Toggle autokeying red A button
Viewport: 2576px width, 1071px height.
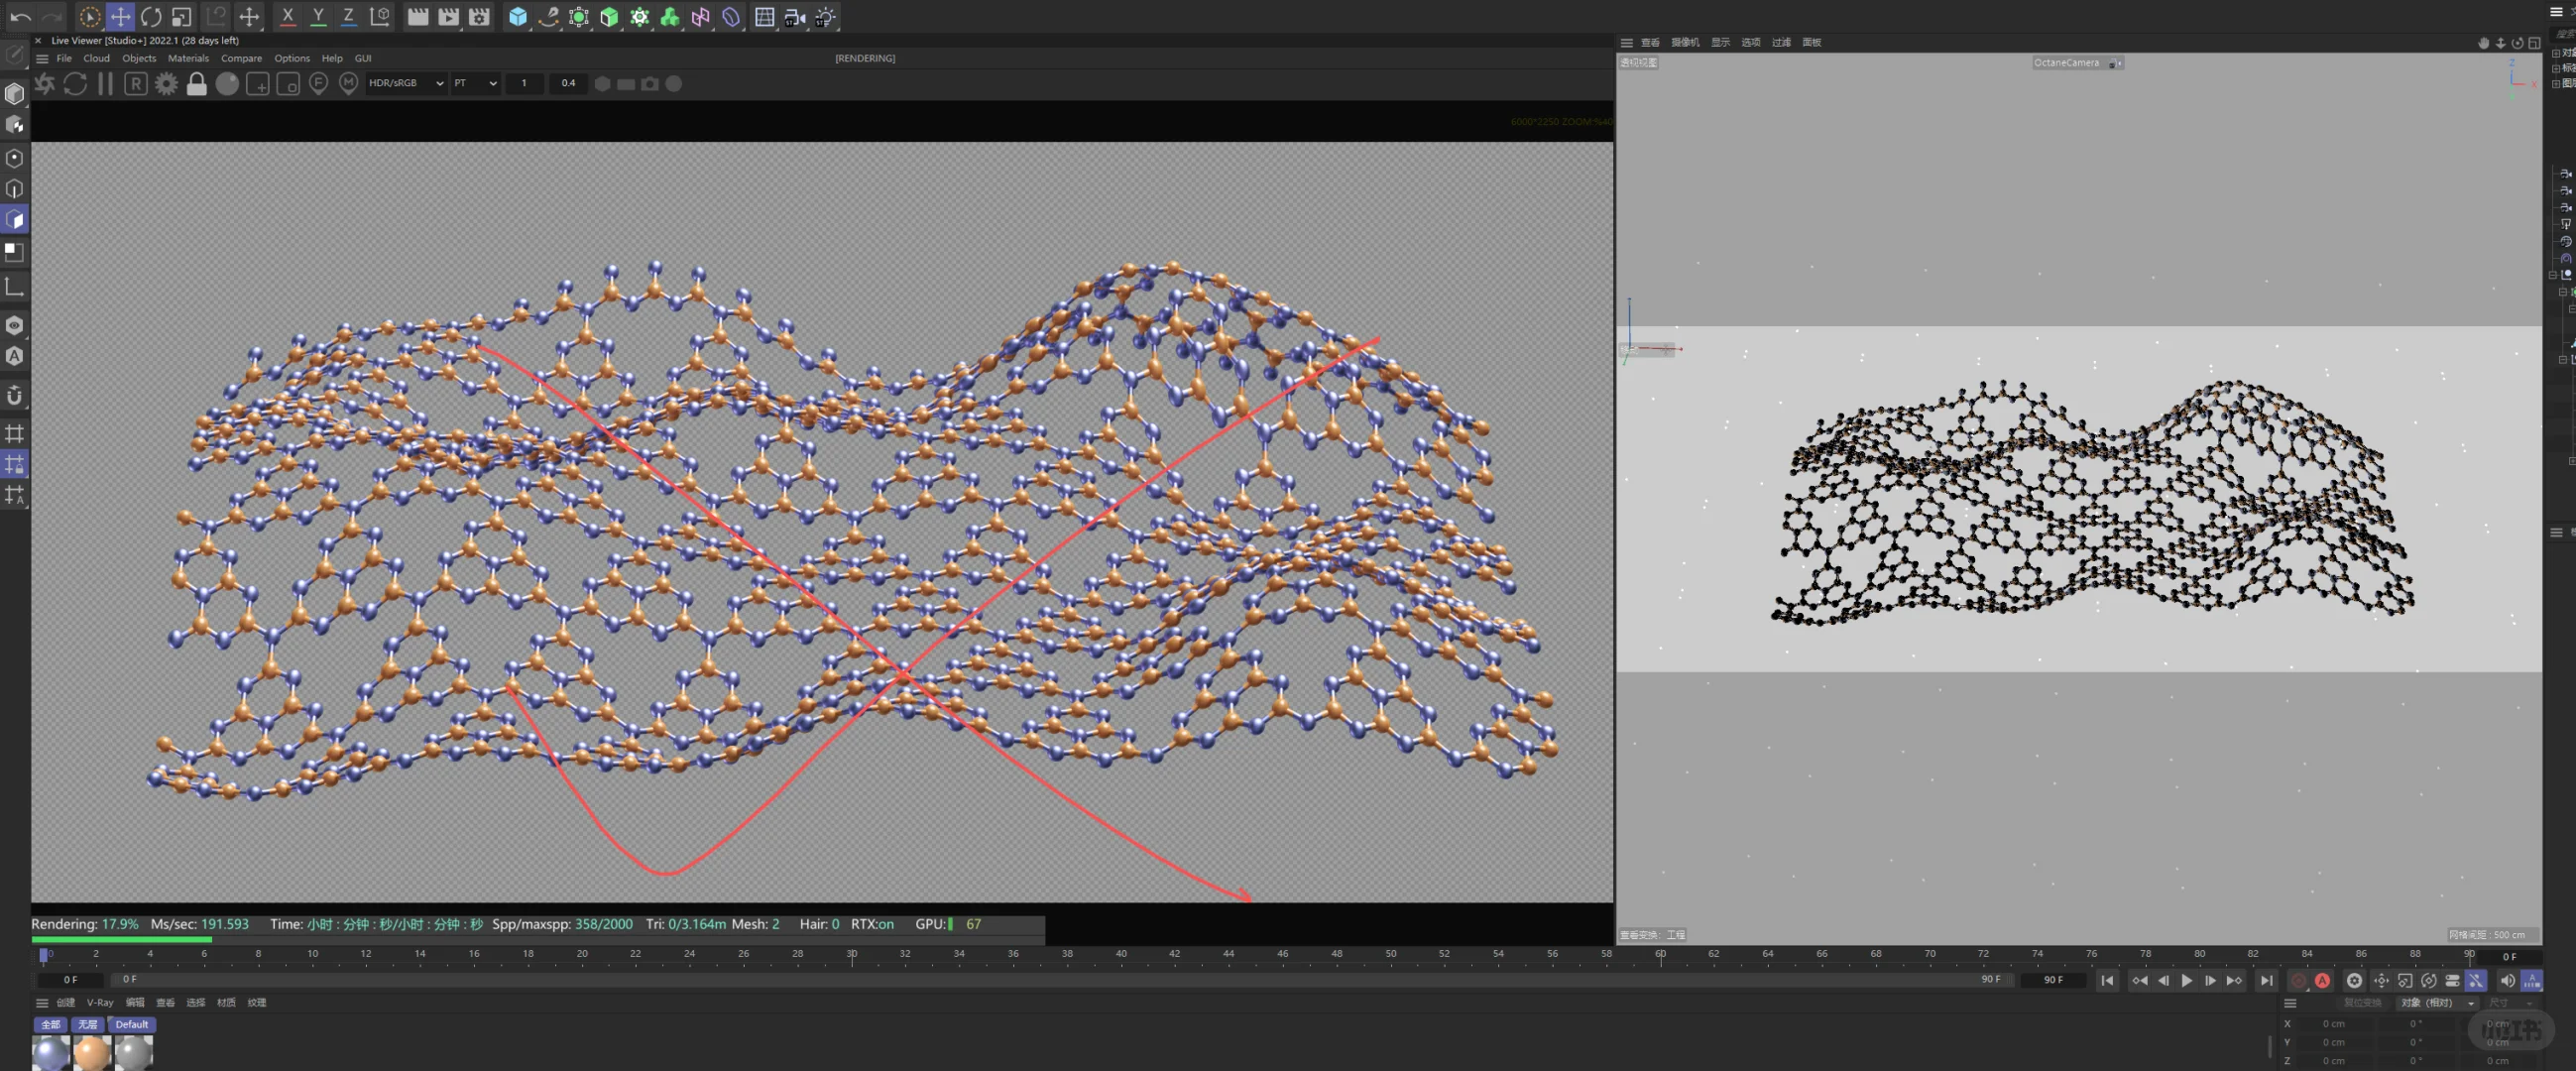tap(2322, 981)
